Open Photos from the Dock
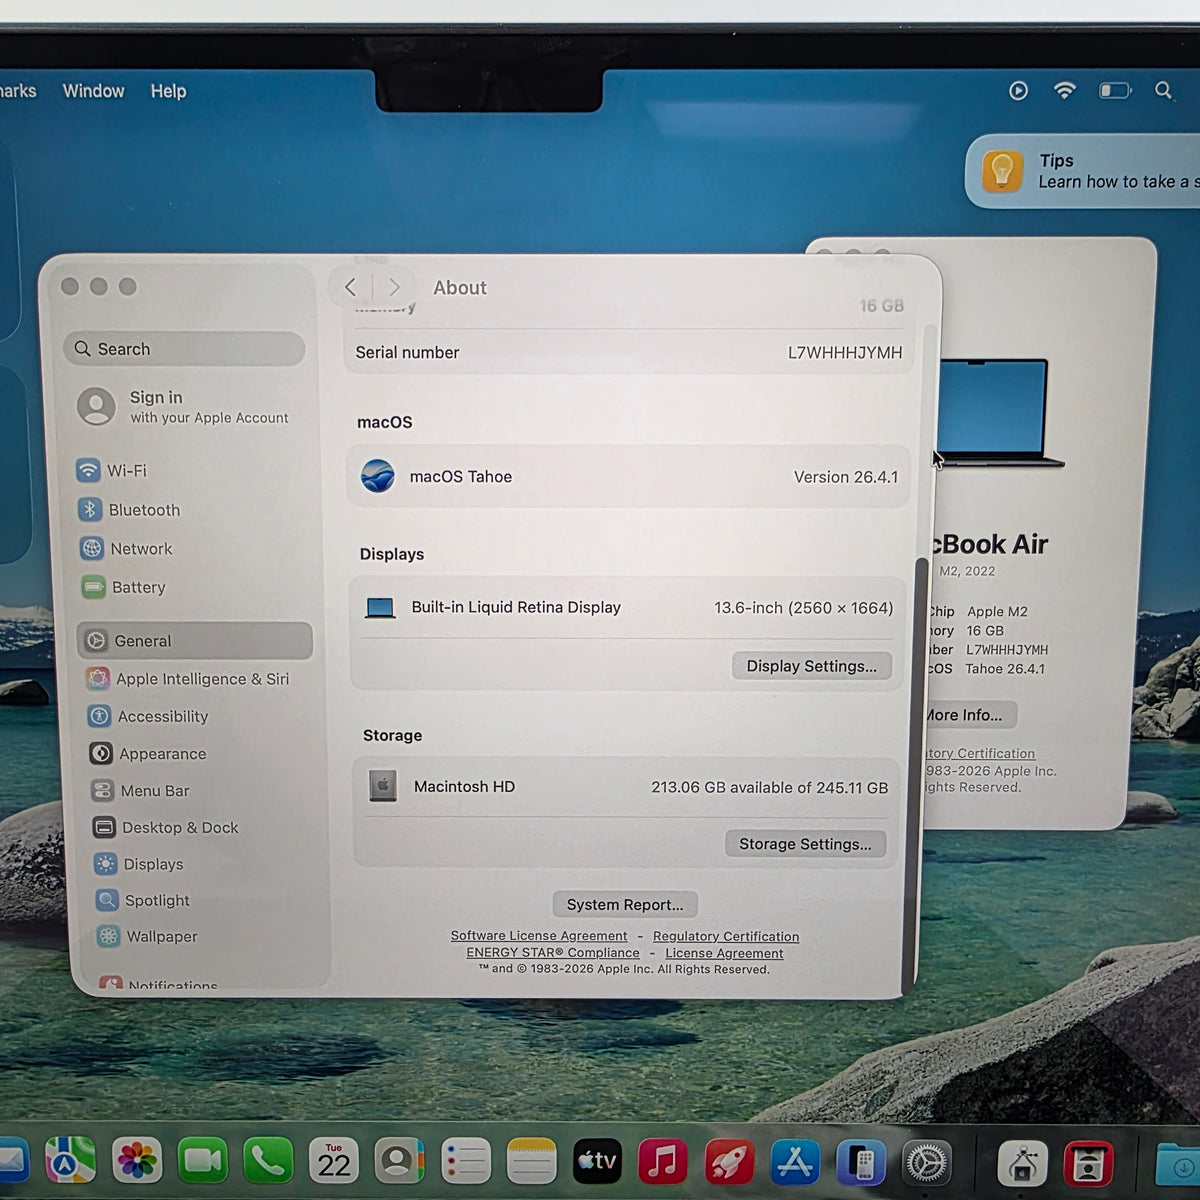This screenshot has height=1200, width=1200. pyautogui.click(x=137, y=1161)
